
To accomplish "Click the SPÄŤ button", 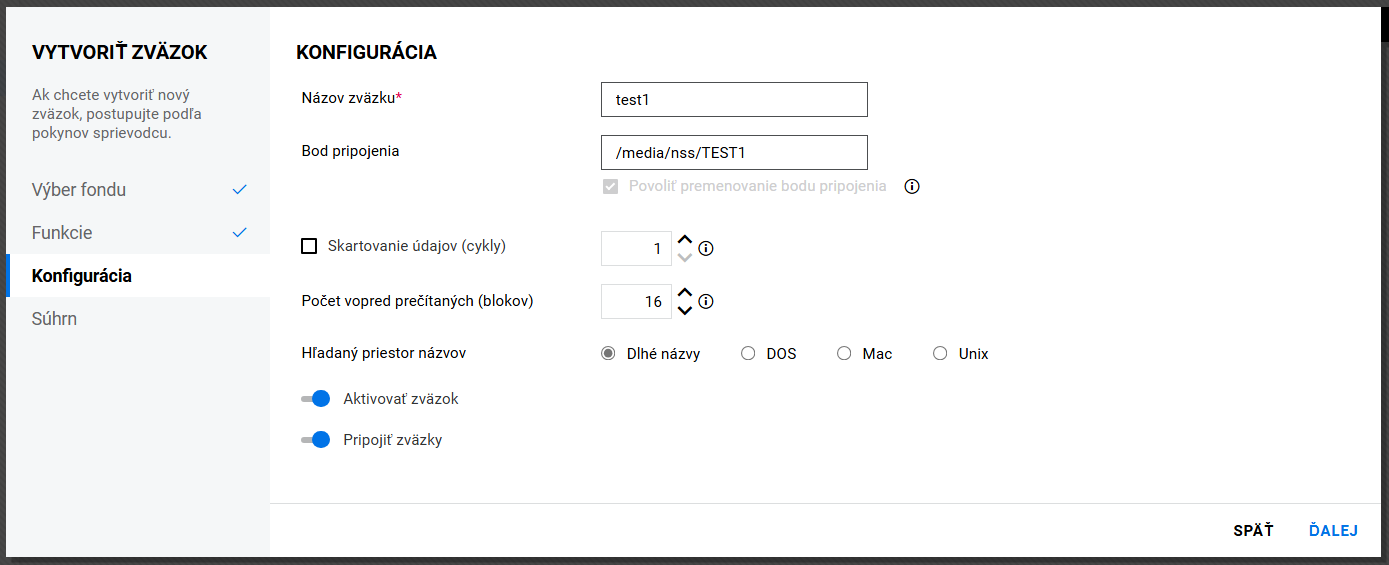I will tap(1253, 531).
